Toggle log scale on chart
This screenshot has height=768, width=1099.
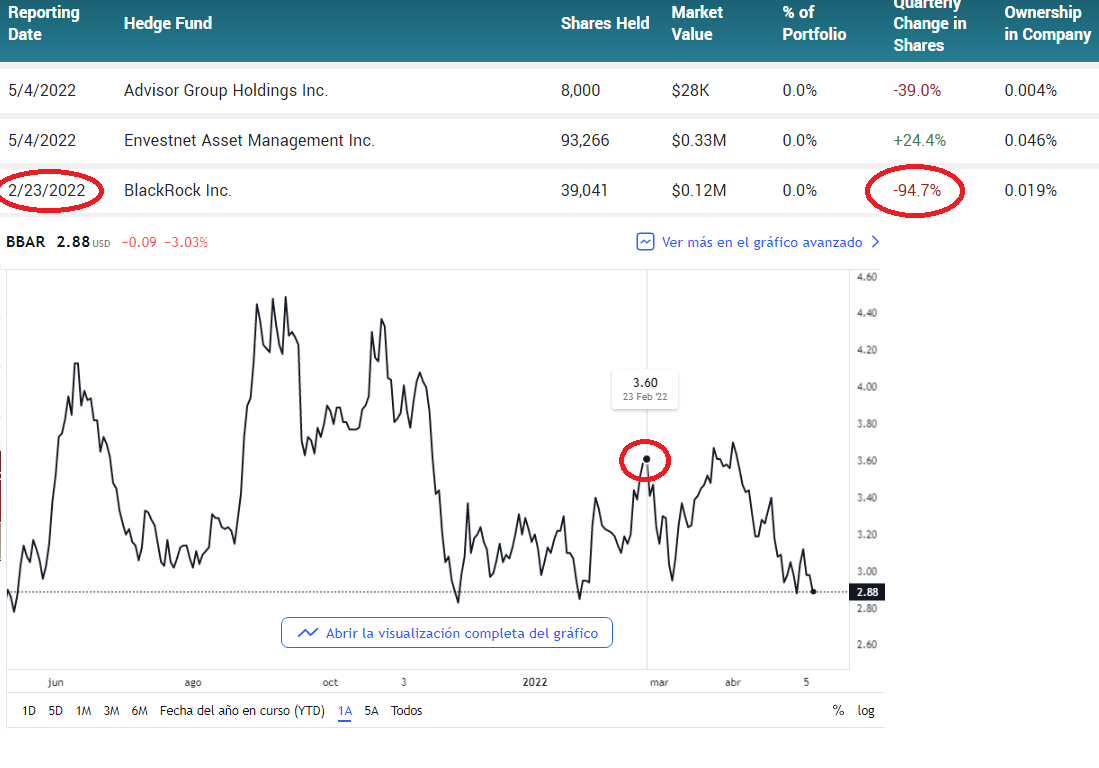tap(866, 711)
